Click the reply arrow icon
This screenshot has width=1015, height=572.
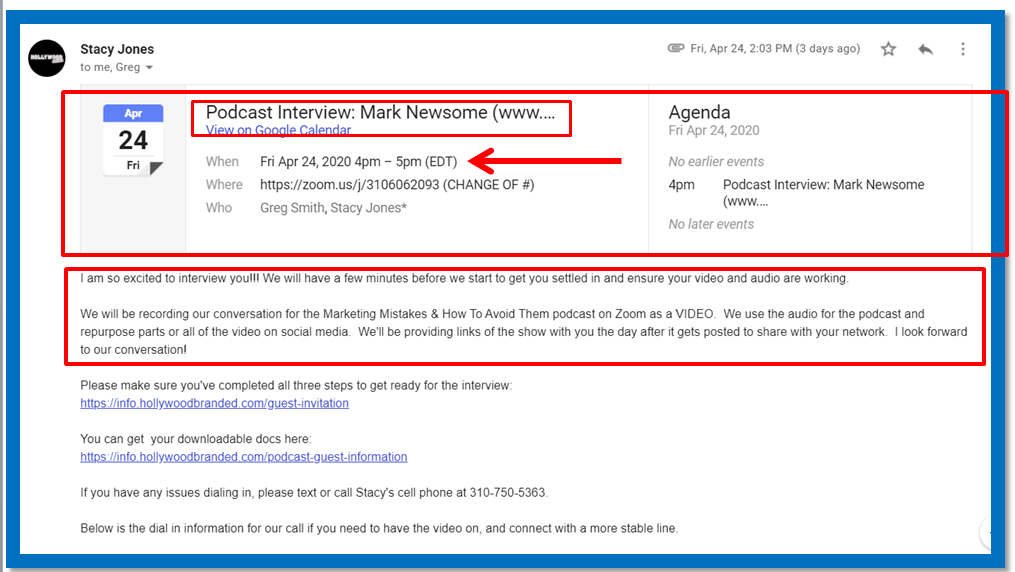tap(925, 49)
